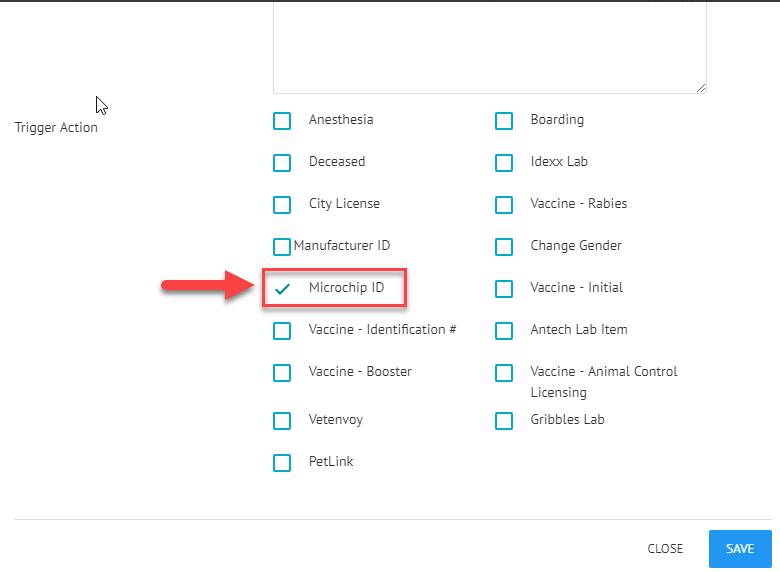The height and width of the screenshot is (572, 780).
Task: Enable Vaccine - Initial checkbox
Action: [504, 288]
